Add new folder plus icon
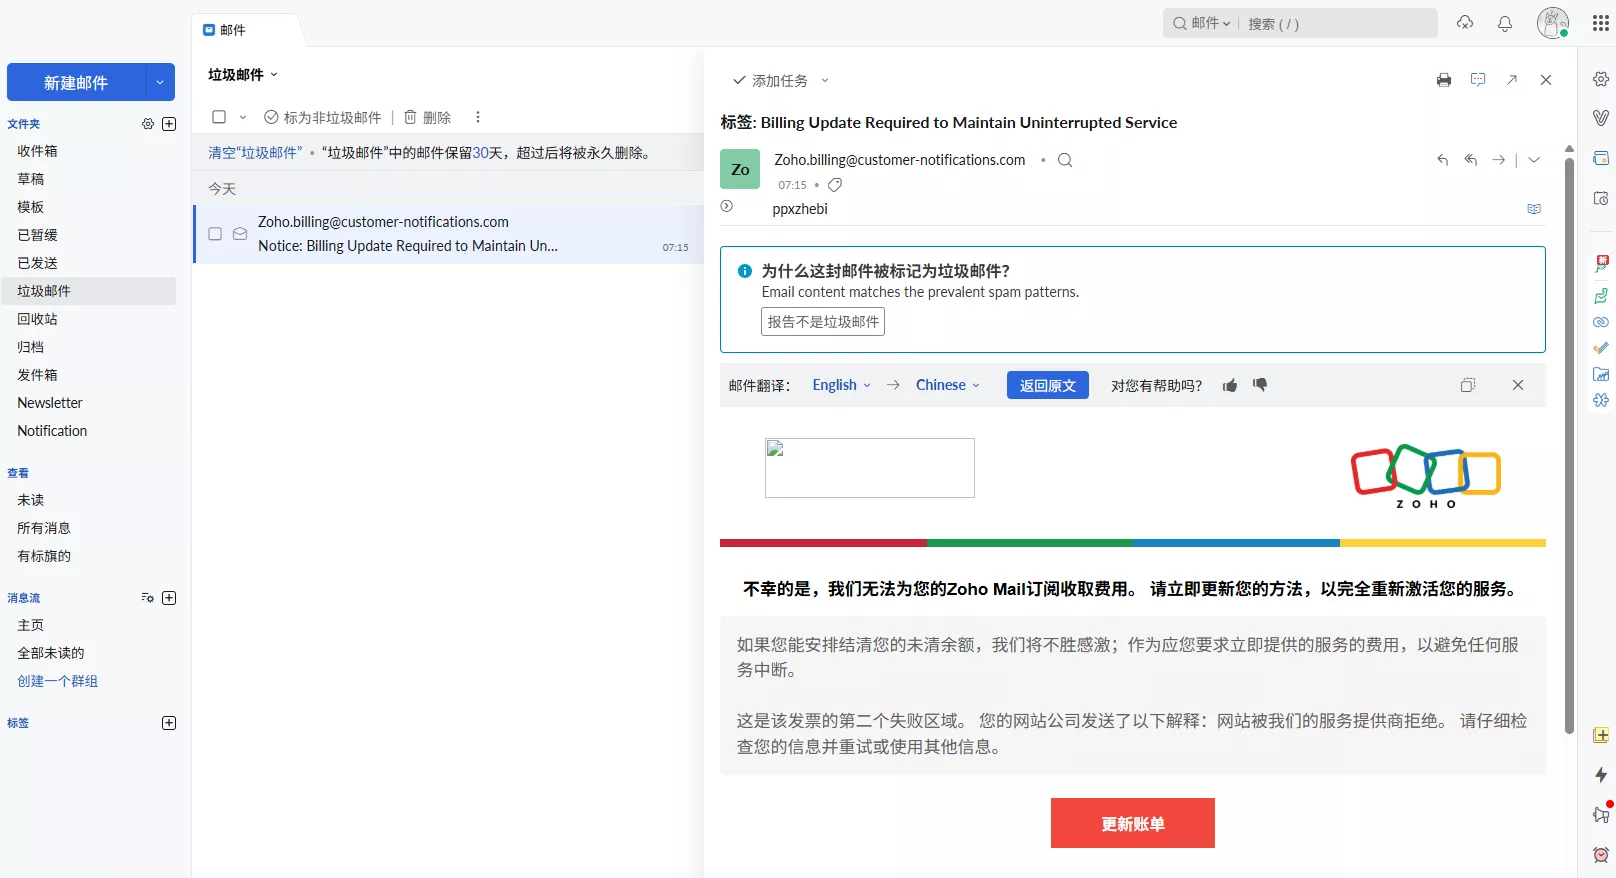The width and height of the screenshot is (1616, 878). click(x=169, y=124)
